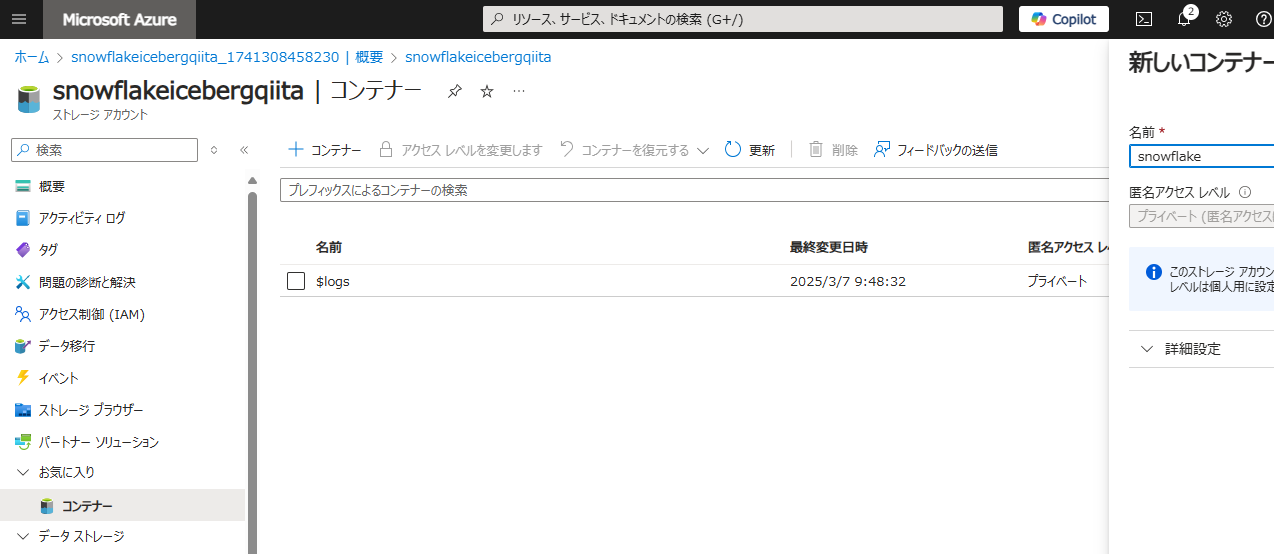1274x554 pixels.
Task: Click 削除 trash button
Action: 833,150
